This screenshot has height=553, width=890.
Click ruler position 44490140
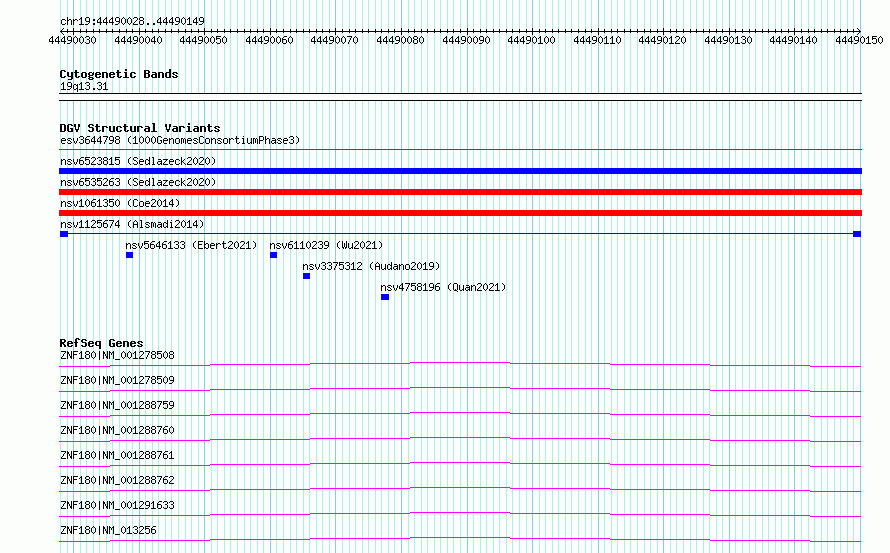pos(794,40)
